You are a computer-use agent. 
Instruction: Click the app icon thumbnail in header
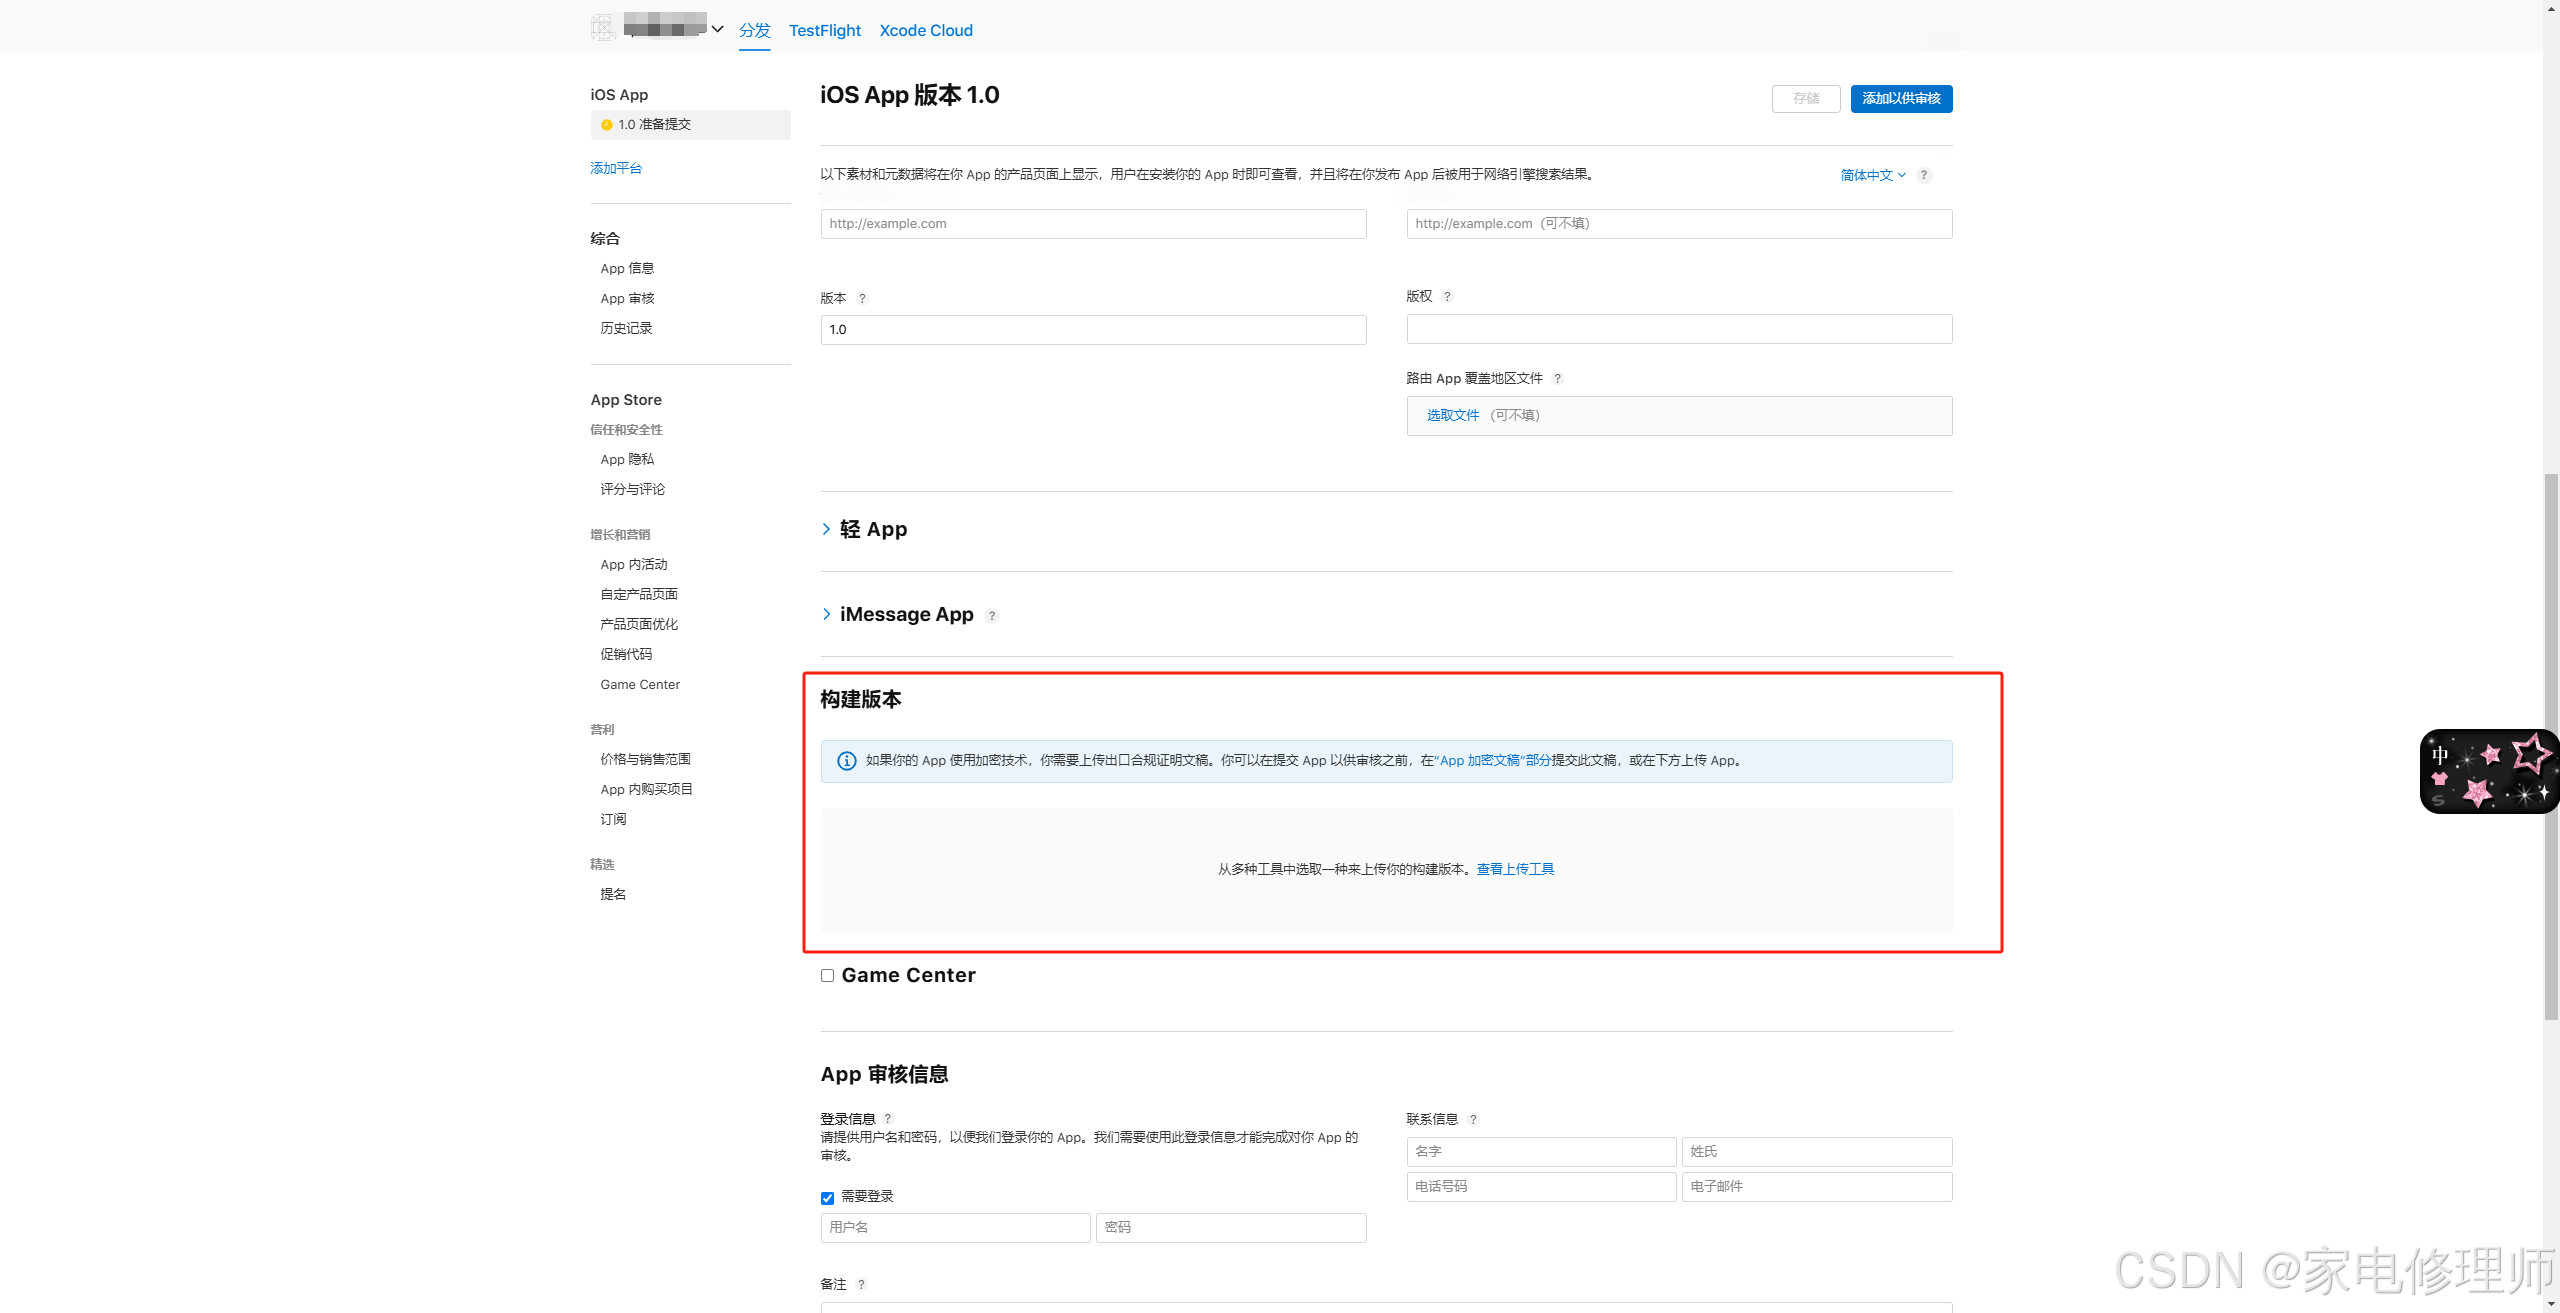tap(603, 28)
